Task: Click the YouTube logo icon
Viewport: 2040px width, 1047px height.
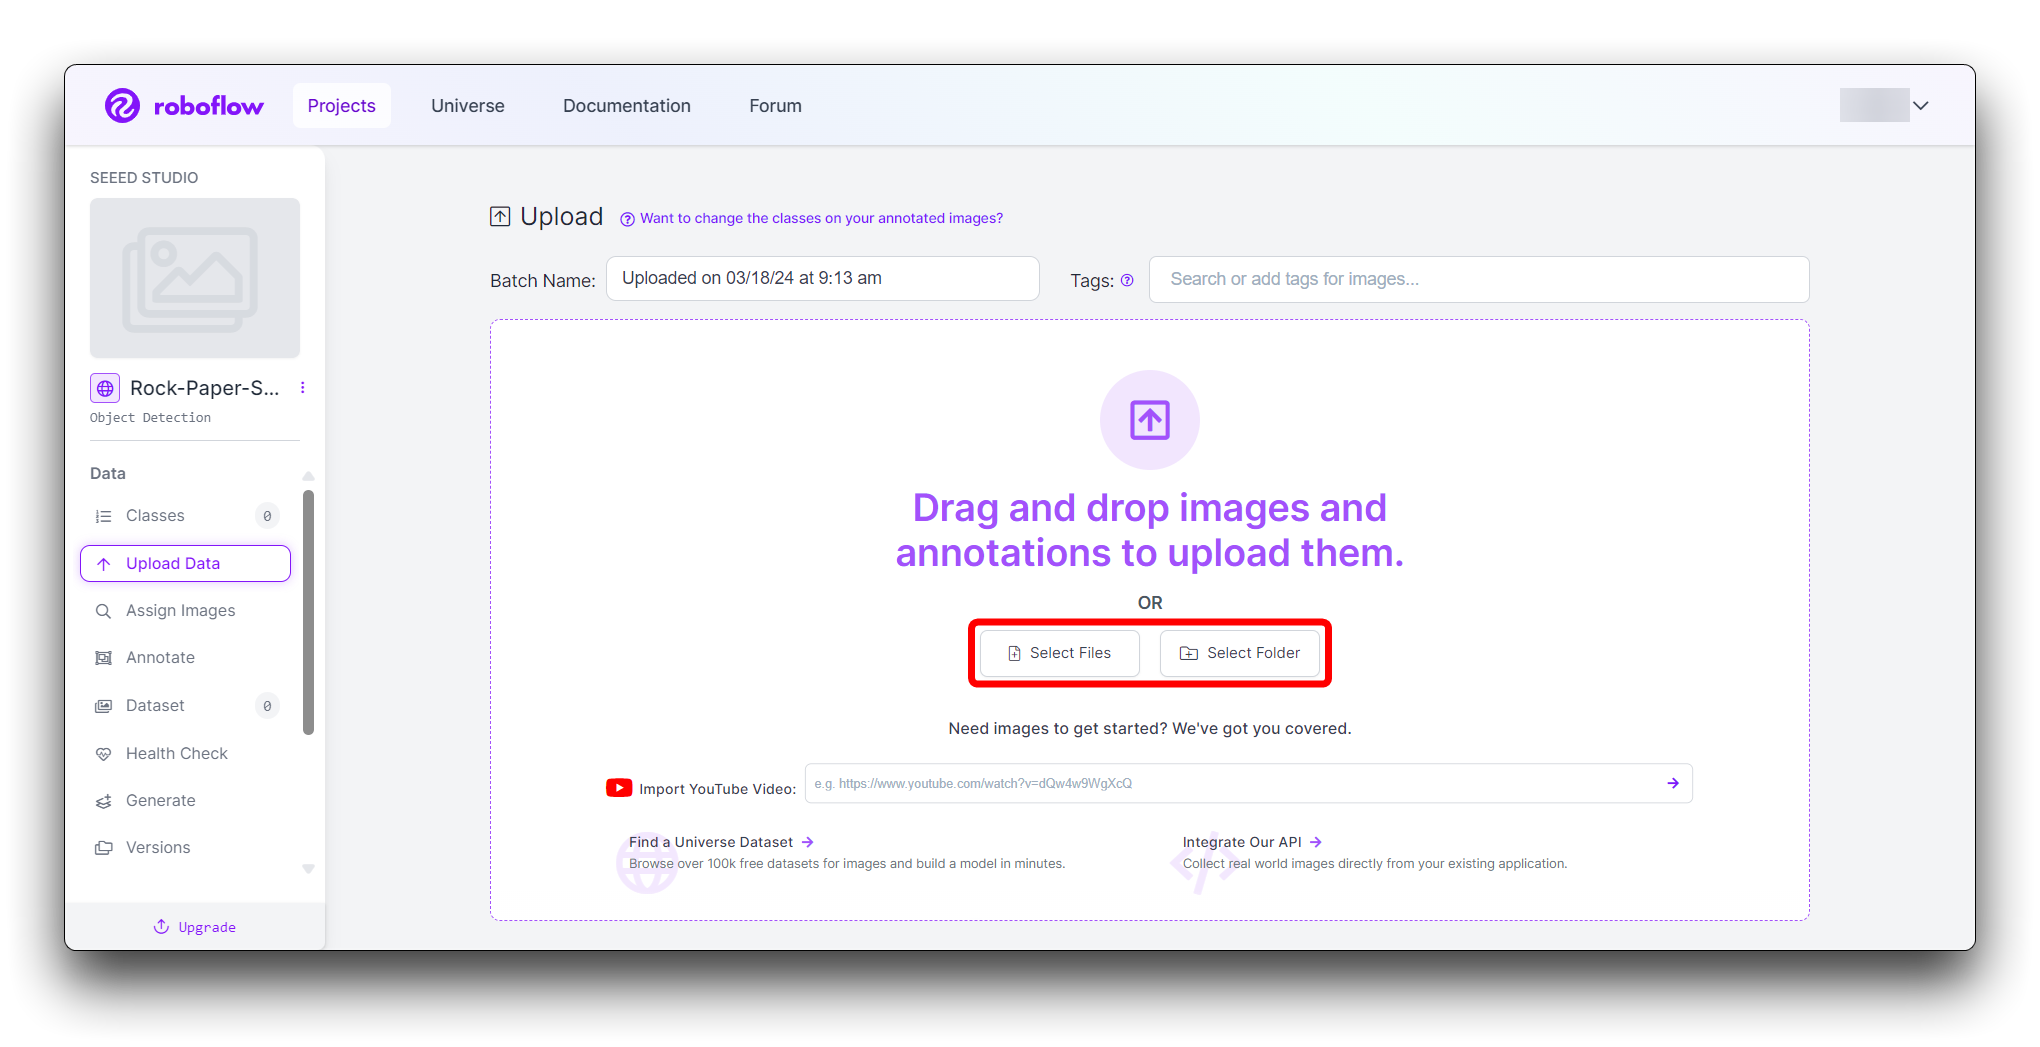Action: click(x=619, y=788)
